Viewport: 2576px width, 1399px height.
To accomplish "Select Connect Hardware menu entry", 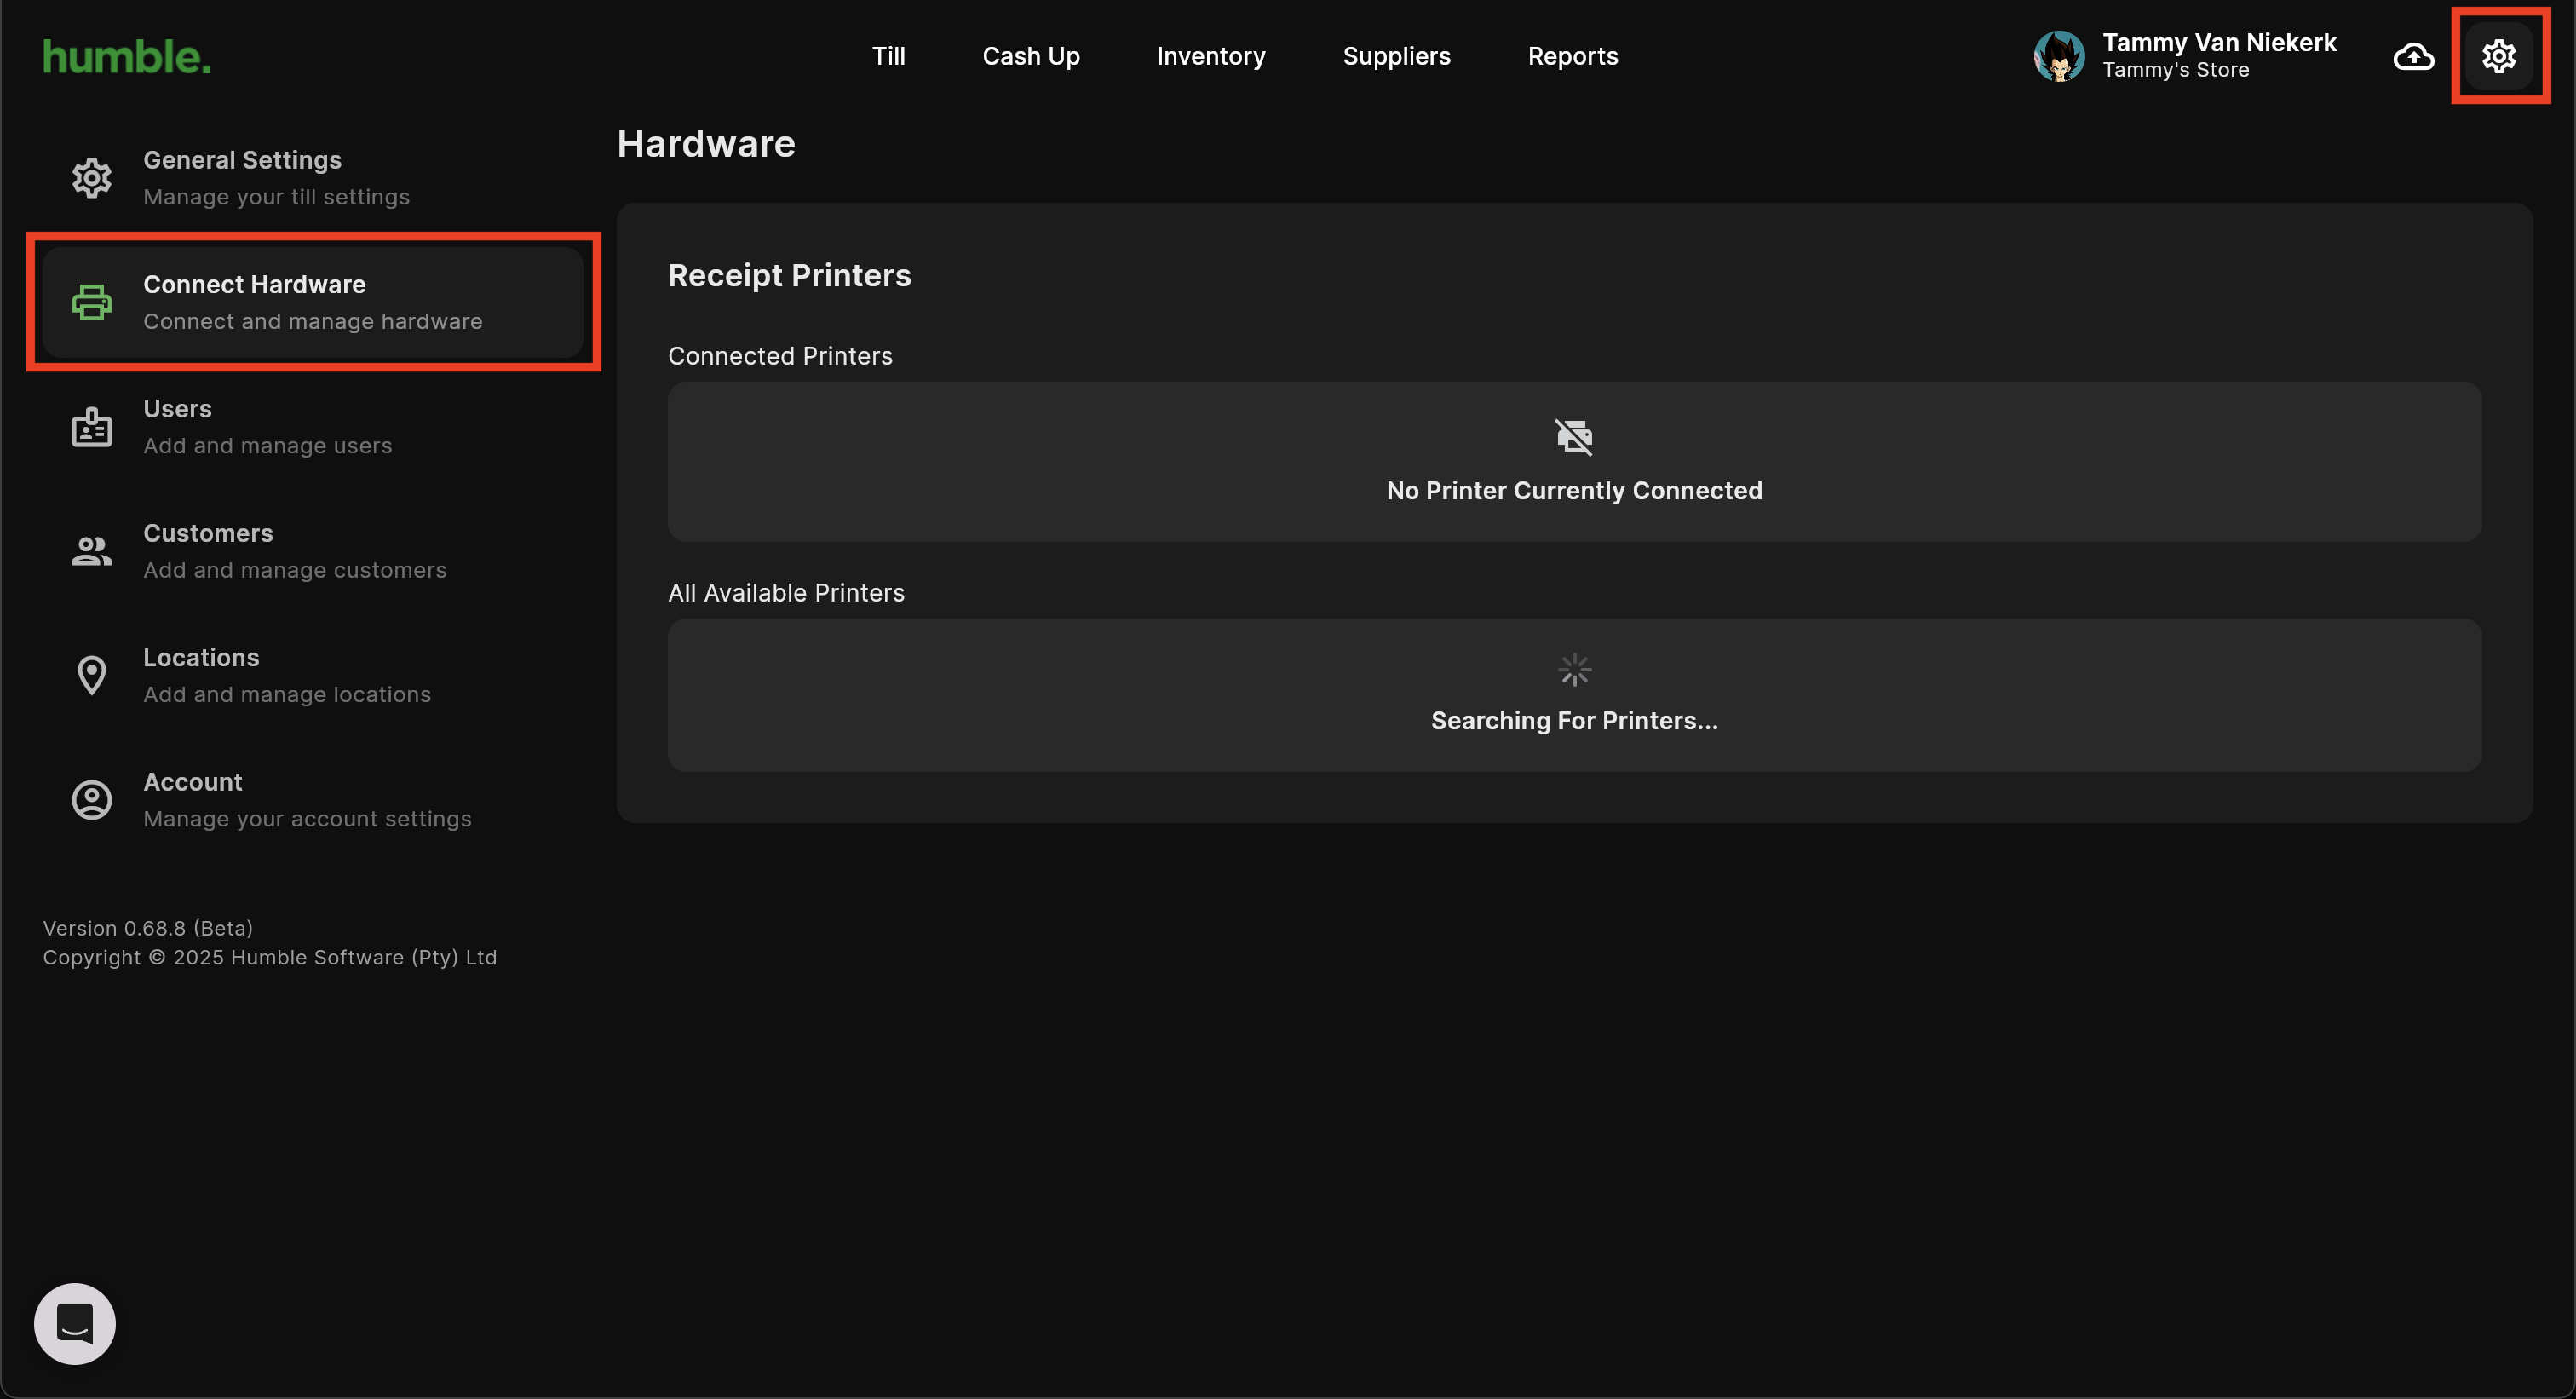I will tap(313, 302).
